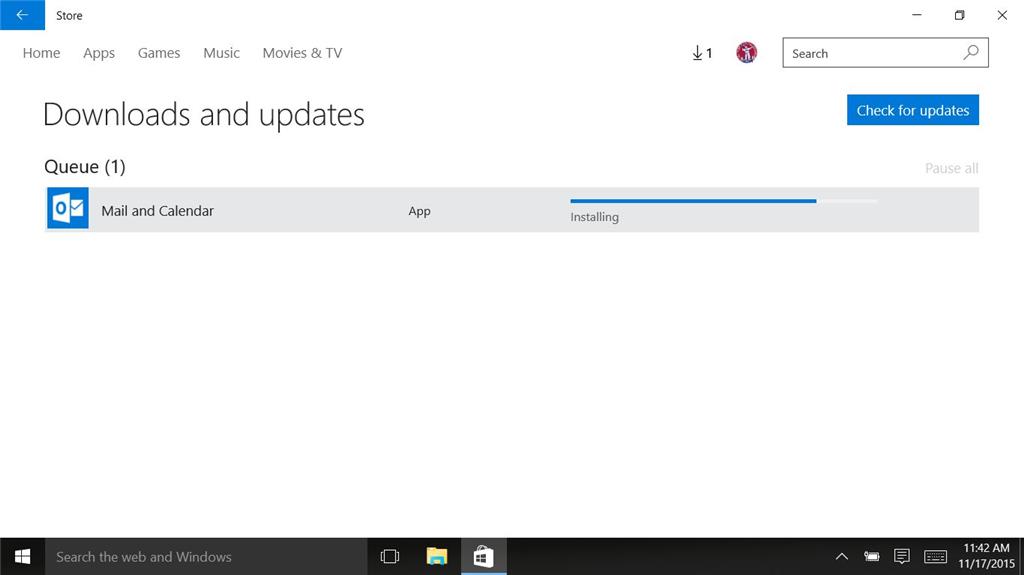The image size is (1024, 575).
Task: Click Check for updates button
Action: pyautogui.click(x=913, y=110)
